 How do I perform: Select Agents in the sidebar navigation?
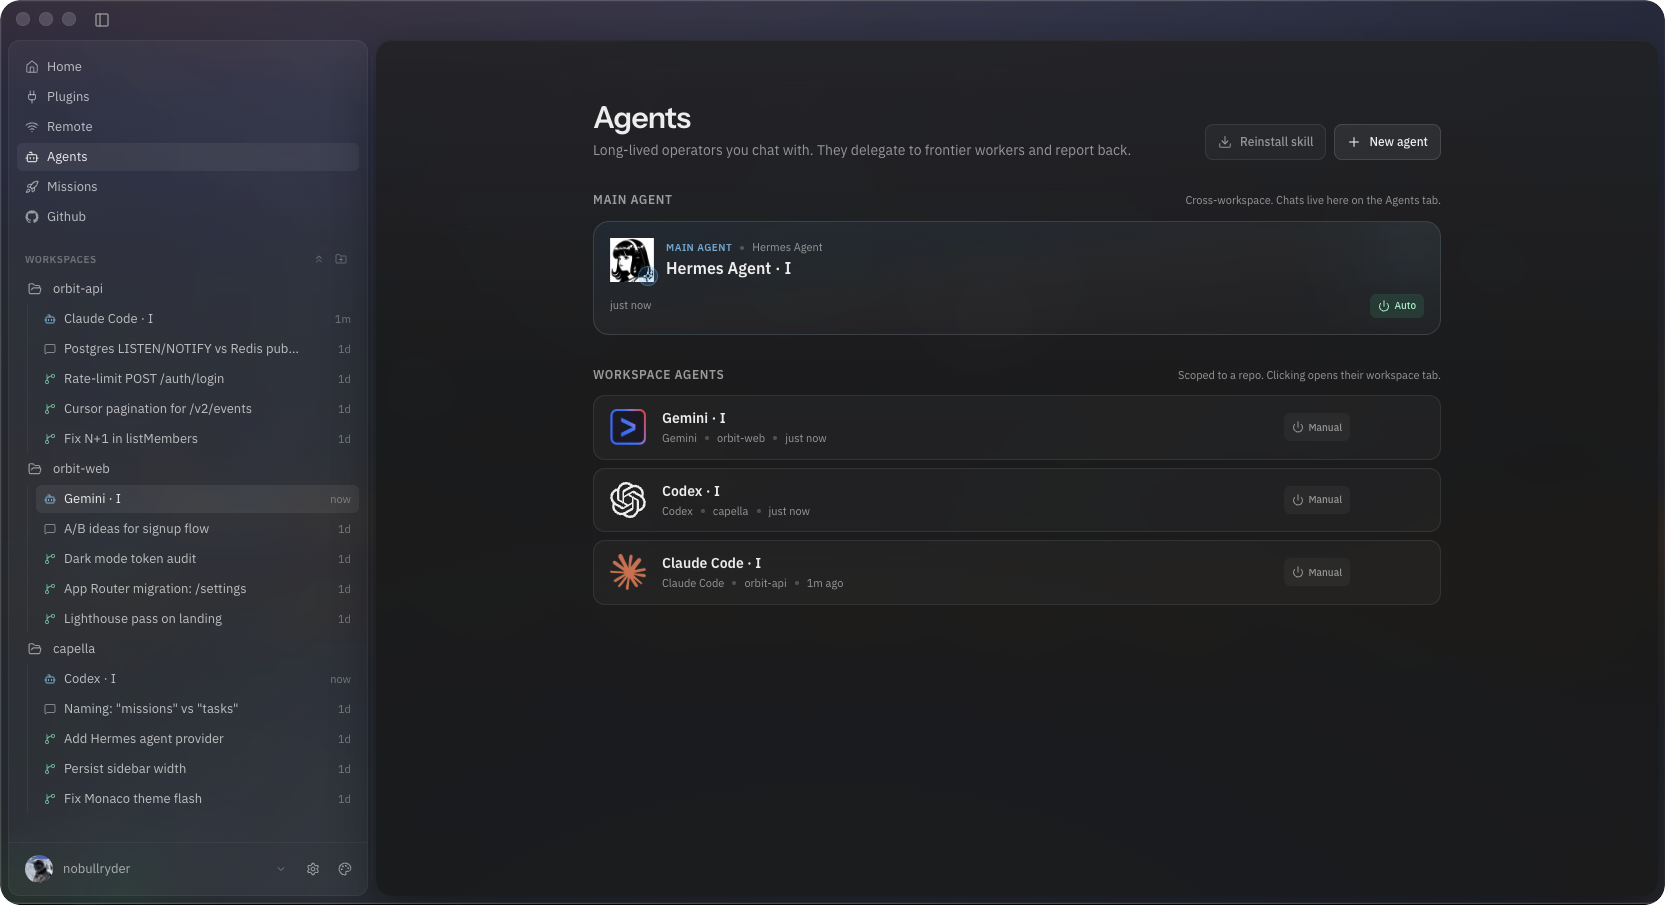pyautogui.click(x=188, y=157)
